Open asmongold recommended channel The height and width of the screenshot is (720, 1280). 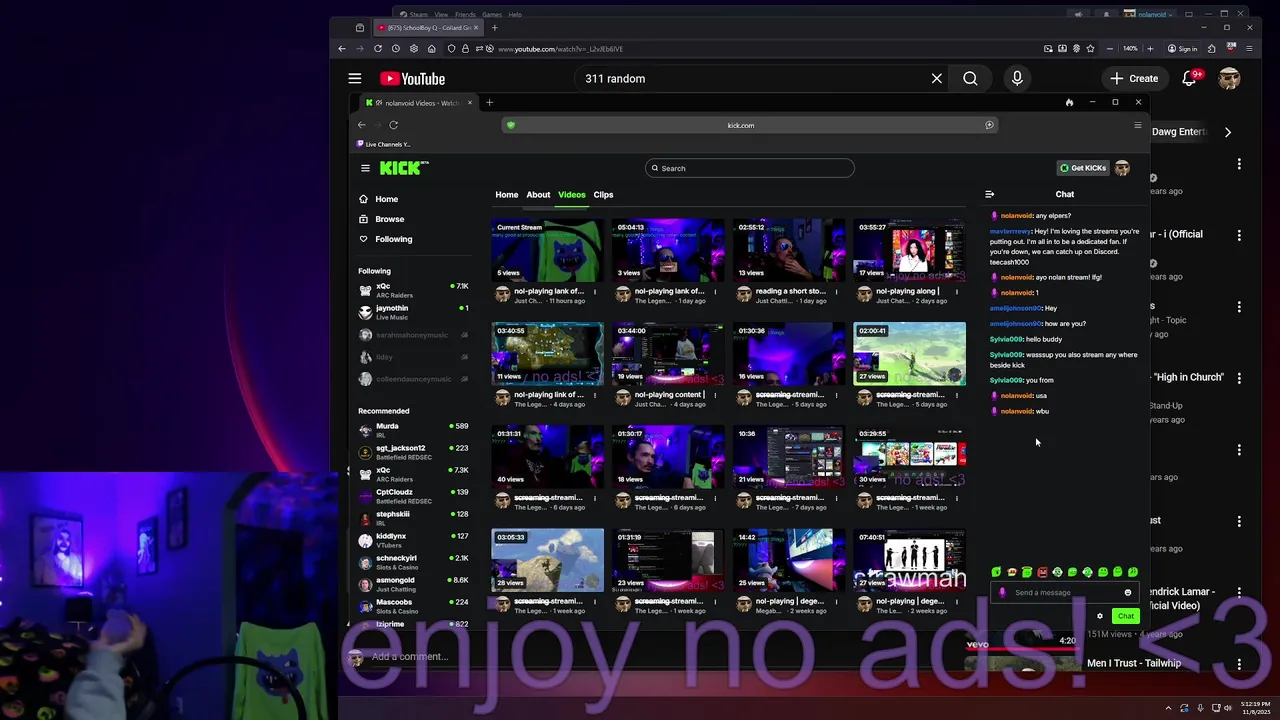point(413,584)
